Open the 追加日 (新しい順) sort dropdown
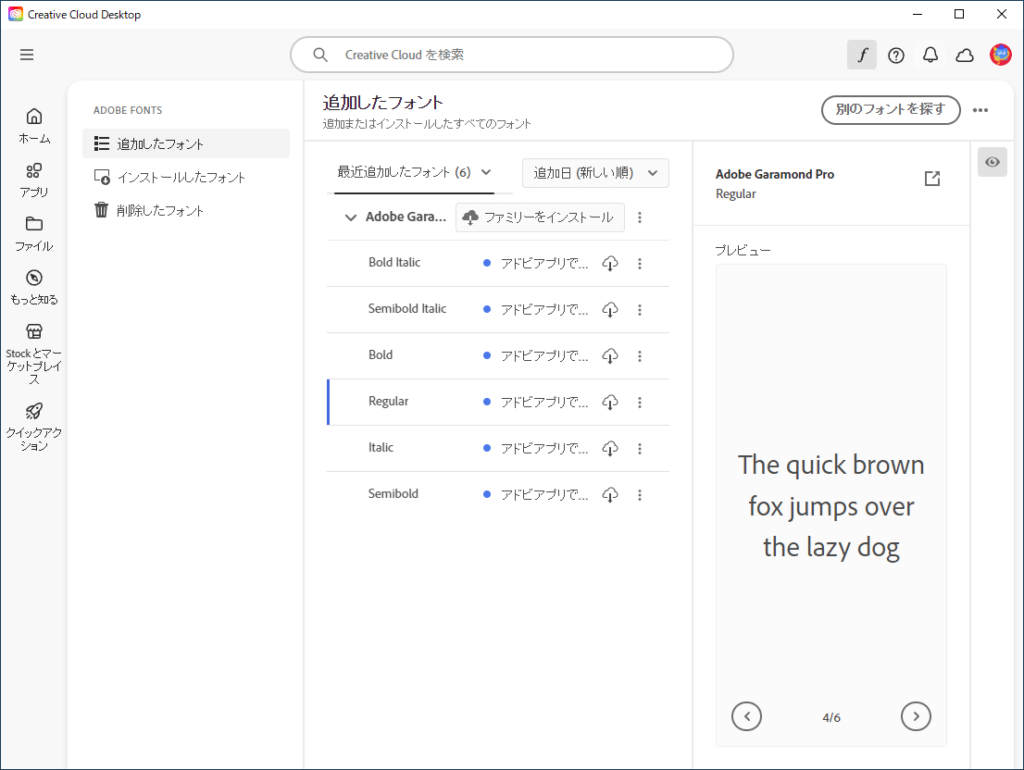 tap(596, 173)
